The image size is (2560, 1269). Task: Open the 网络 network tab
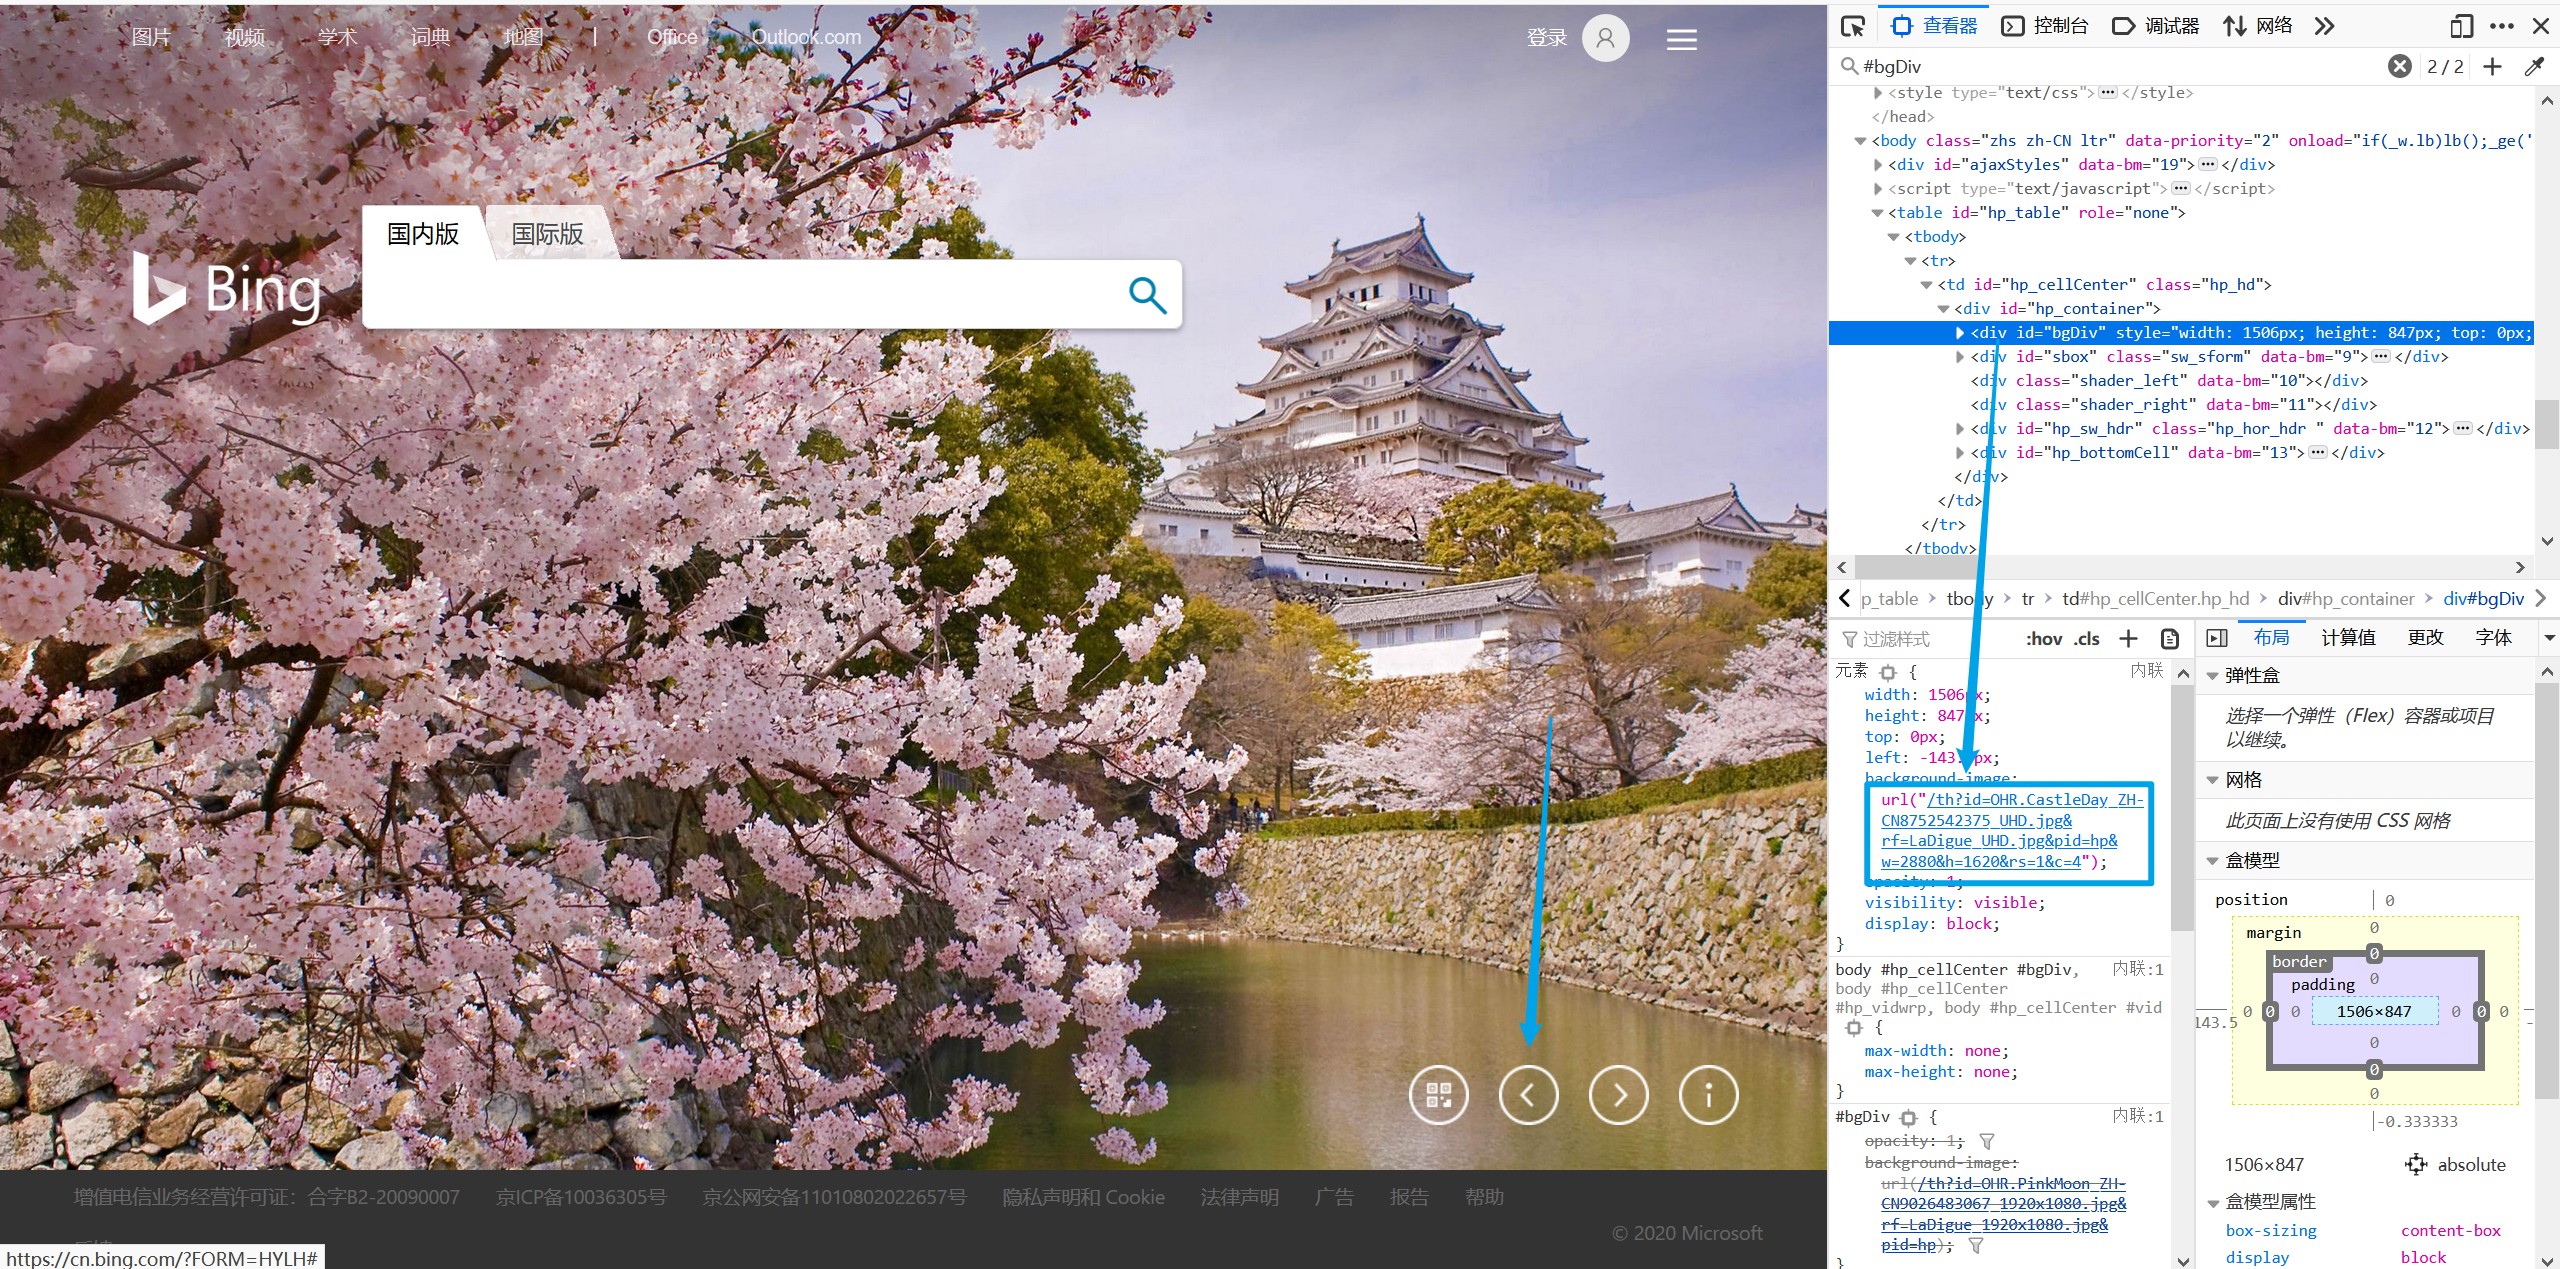2257,26
